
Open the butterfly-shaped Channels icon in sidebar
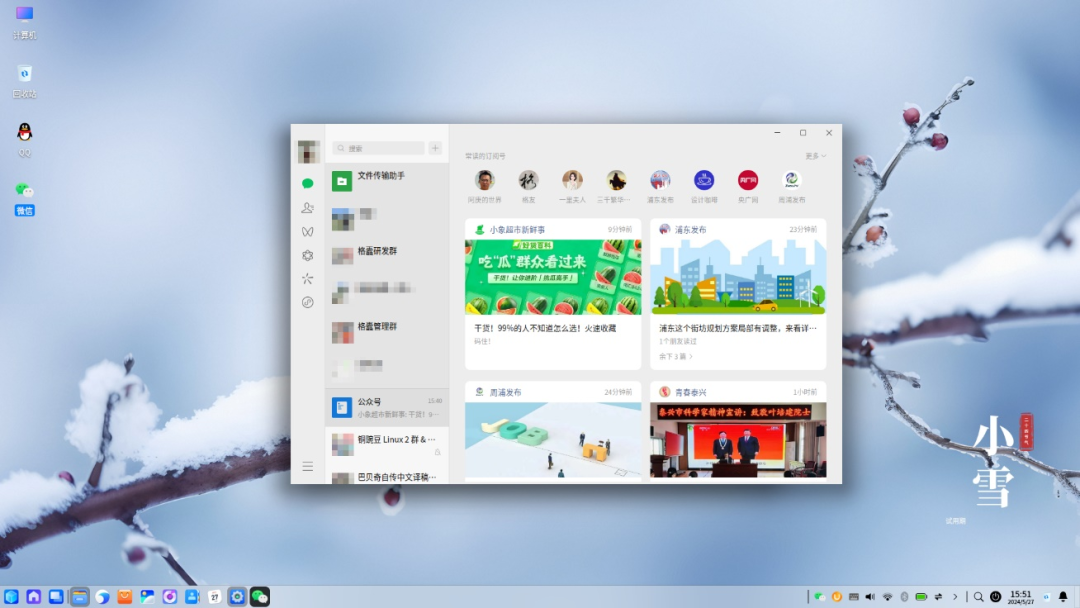(x=307, y=231)
